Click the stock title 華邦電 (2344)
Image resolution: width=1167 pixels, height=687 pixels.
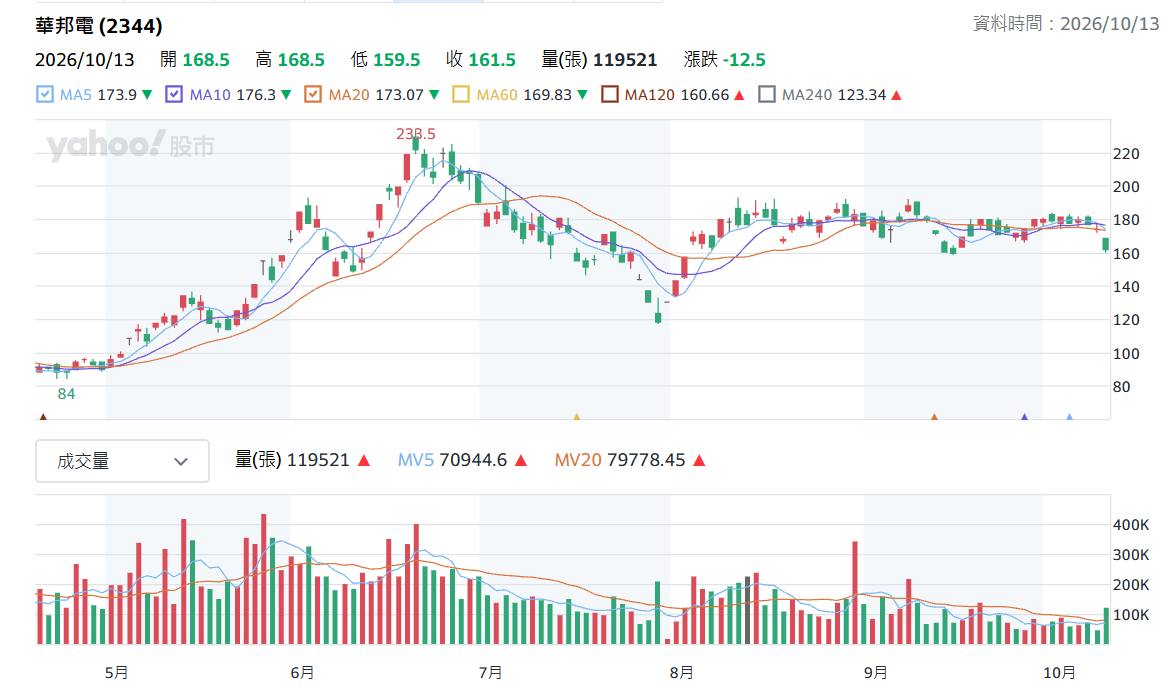tap(99, 26)
